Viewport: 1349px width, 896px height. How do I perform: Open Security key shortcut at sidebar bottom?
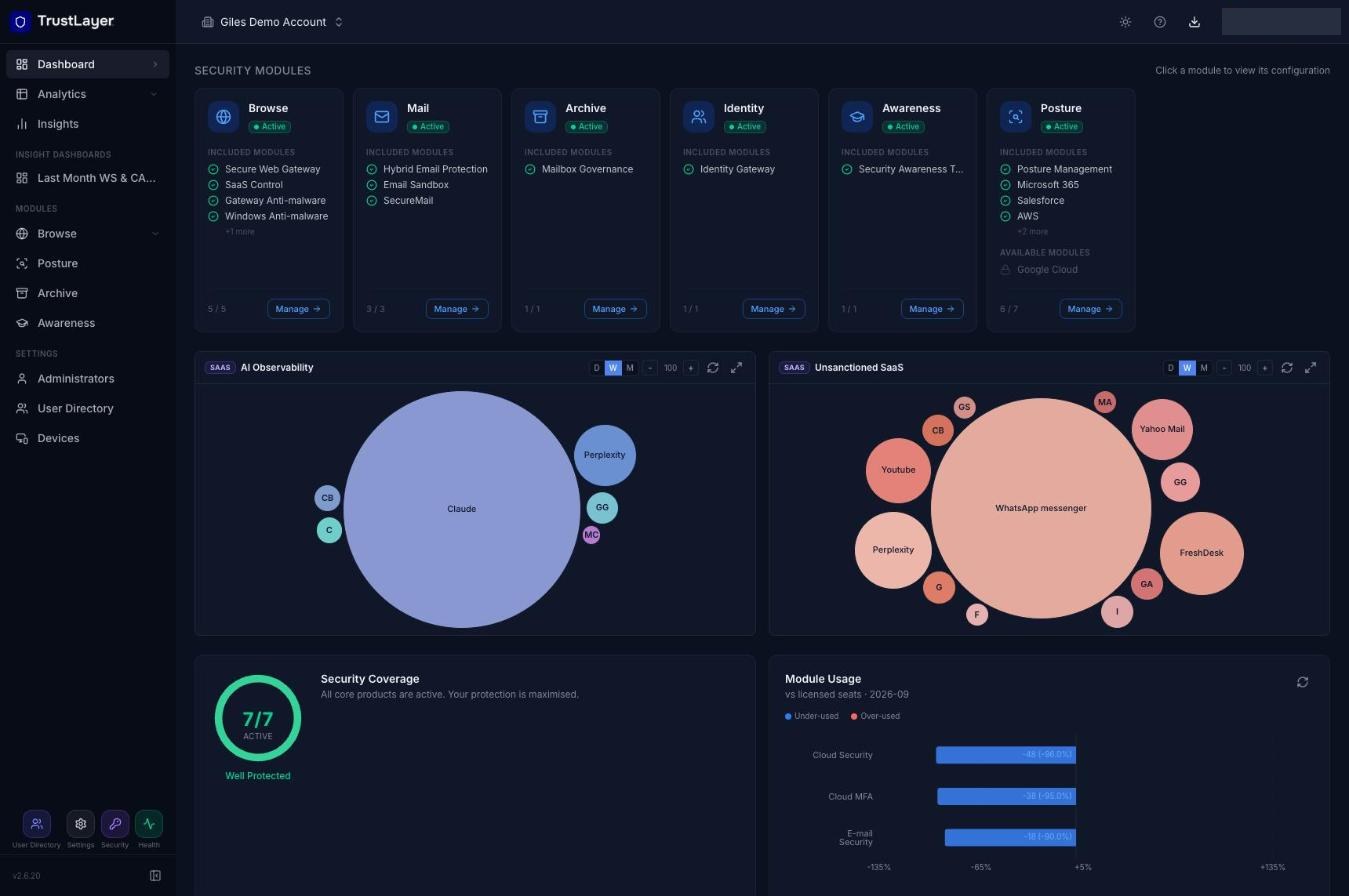[x=115, y=824]
